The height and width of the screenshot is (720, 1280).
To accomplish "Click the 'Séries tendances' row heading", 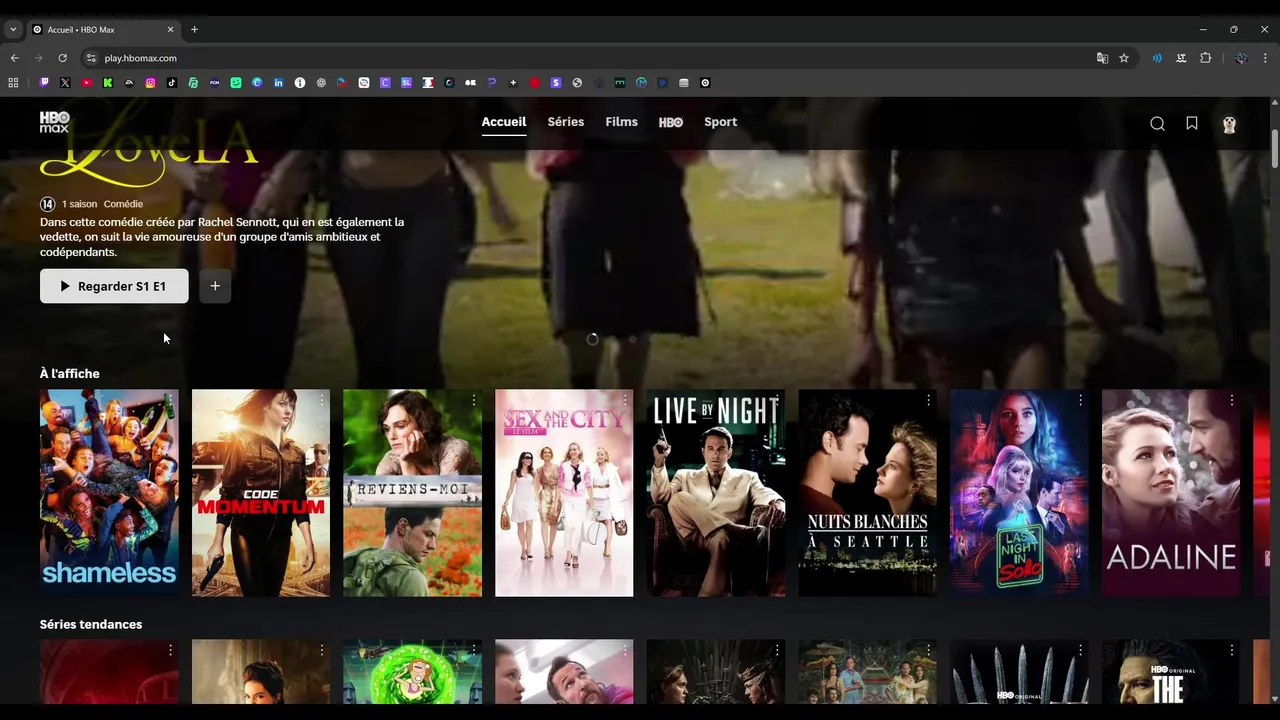I will click(91, 624).
